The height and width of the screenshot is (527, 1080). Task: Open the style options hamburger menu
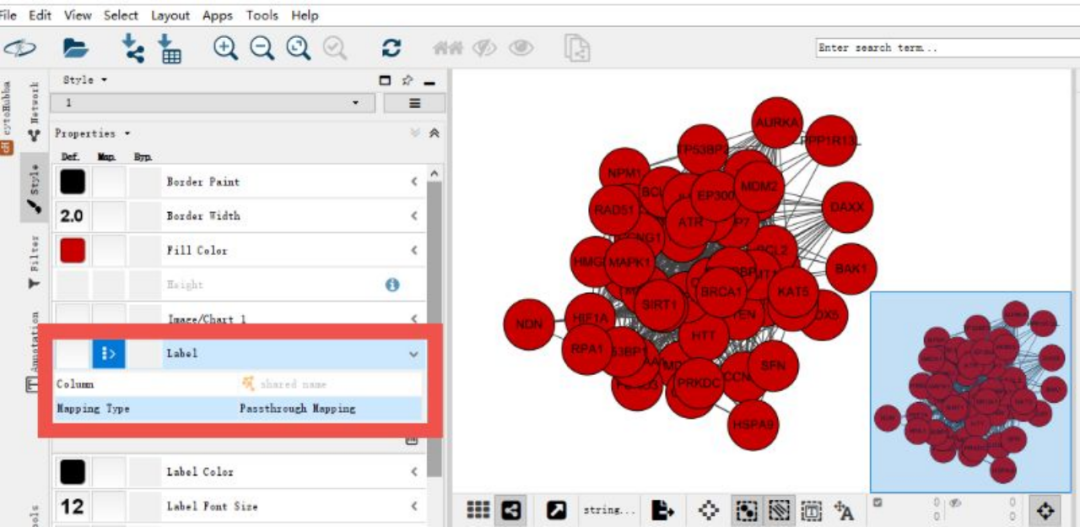(415, 103)
